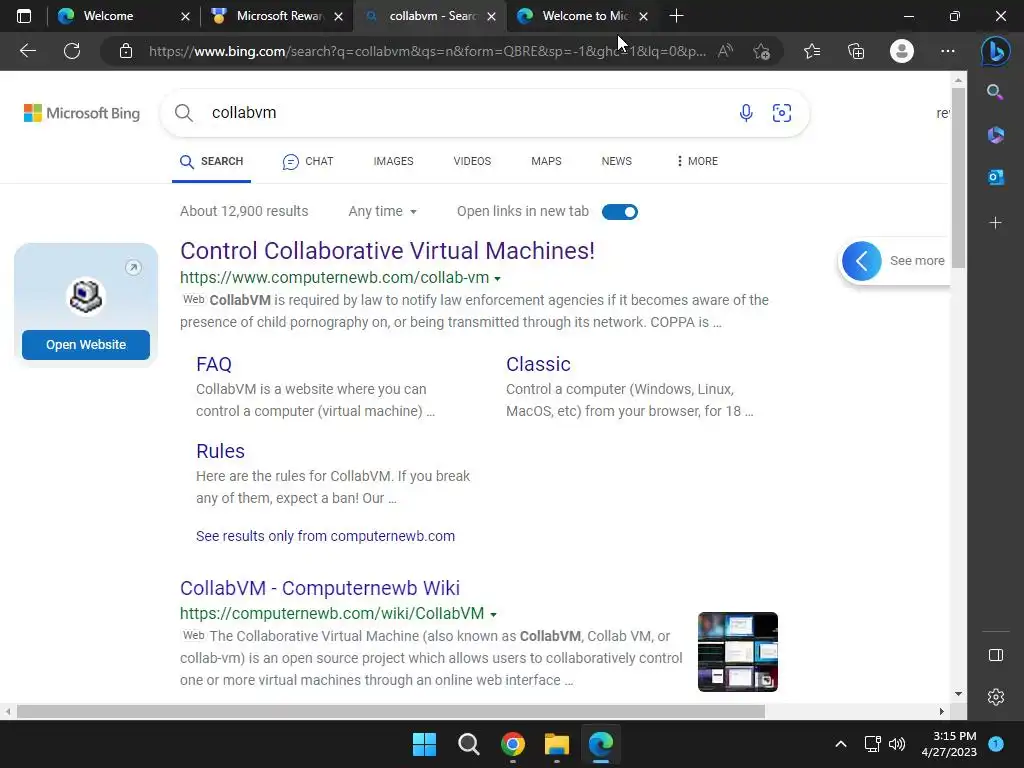Open the Classic sublink

pyautogui.click(x=538, y=364)
